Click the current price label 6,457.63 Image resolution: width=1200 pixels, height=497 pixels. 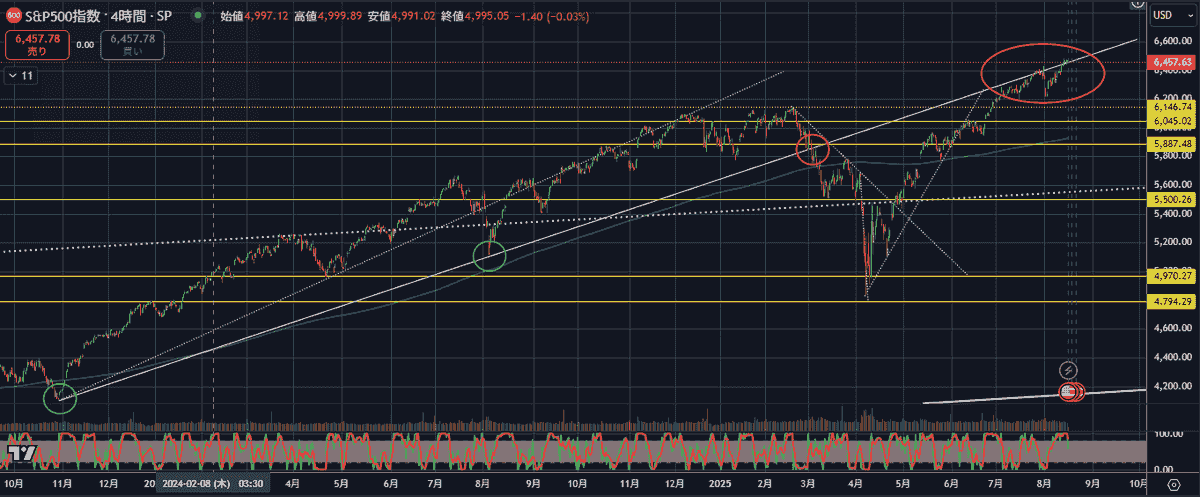click(x=1172, y=62)
